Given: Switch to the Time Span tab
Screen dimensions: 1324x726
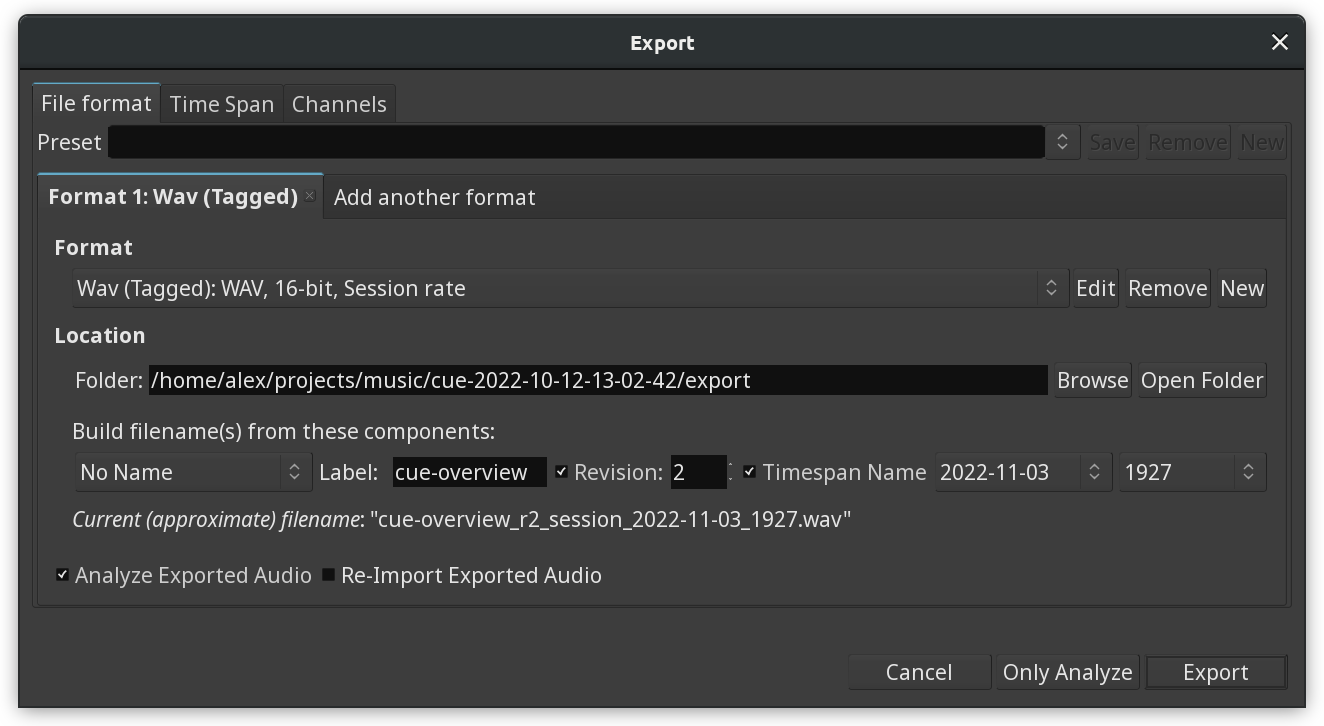Looking at the screenshot, I should 222,104.
